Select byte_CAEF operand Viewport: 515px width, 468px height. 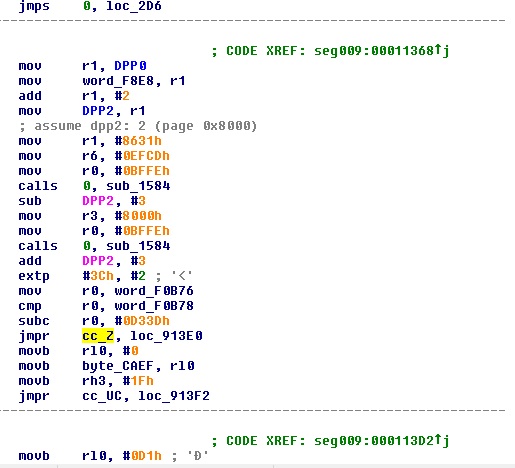click(x=118, y=366)
